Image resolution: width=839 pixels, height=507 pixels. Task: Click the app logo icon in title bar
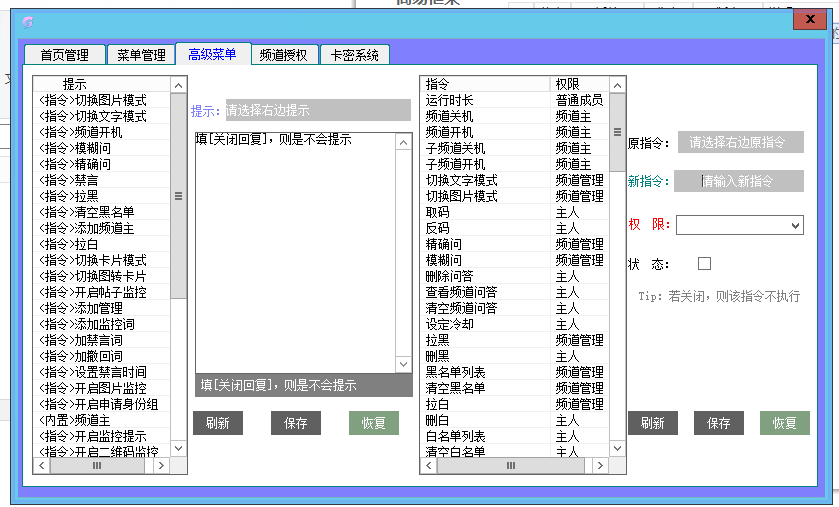[28, 22]
